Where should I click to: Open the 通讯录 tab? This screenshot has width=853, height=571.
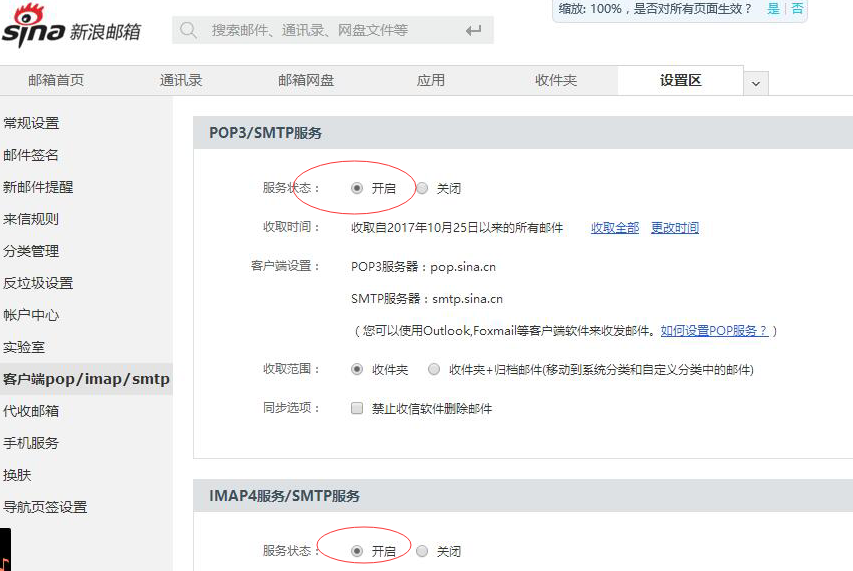181,80
